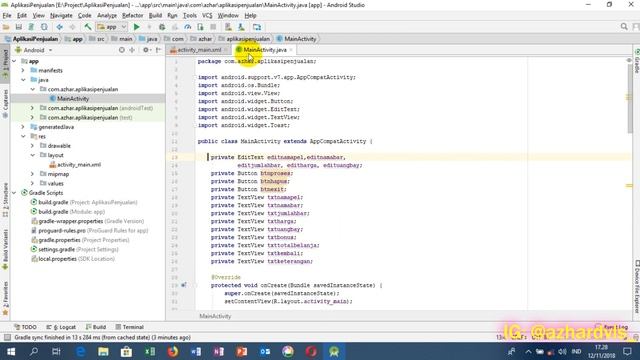The width and height of the screenshot is (640, 360).
Task: Navigate forward with the right arrow icon
Action: [x=73, y=27]
